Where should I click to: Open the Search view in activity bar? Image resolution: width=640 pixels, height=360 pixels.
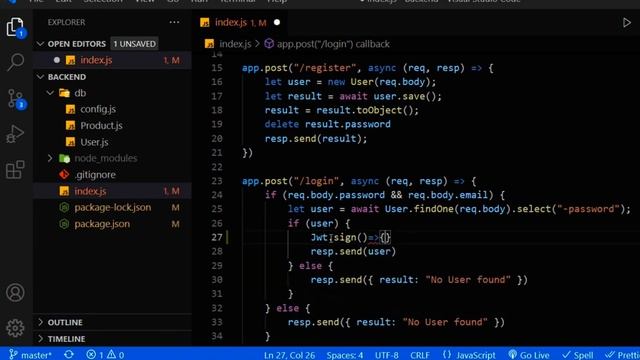[16, 62]
